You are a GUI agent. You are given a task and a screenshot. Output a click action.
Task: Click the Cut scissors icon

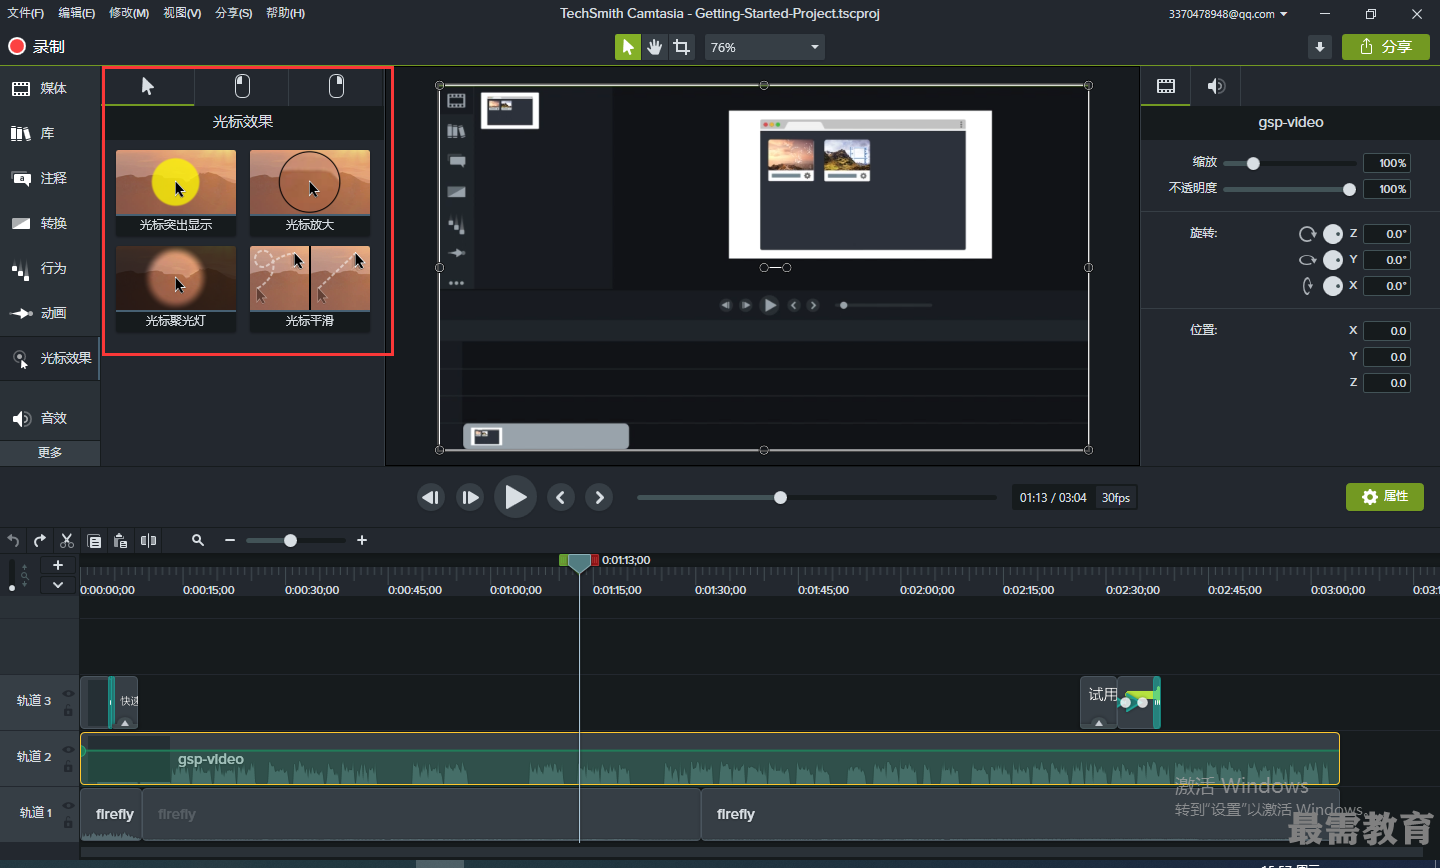tap(67, 541)
